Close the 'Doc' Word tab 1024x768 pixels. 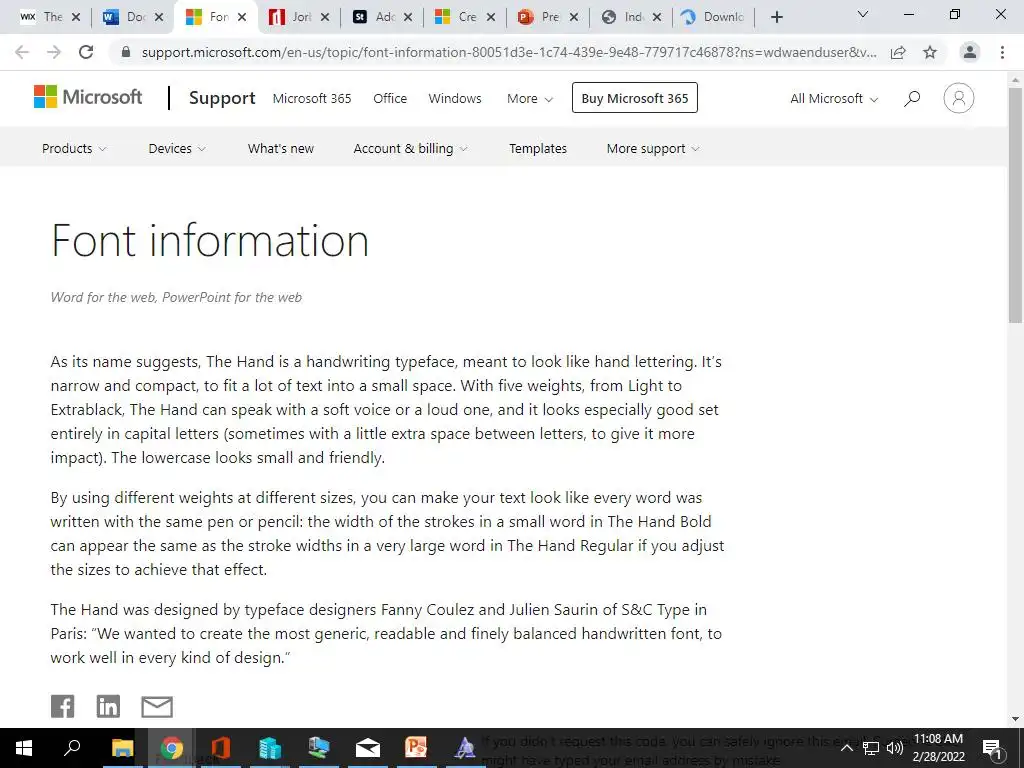coord(159,17)
